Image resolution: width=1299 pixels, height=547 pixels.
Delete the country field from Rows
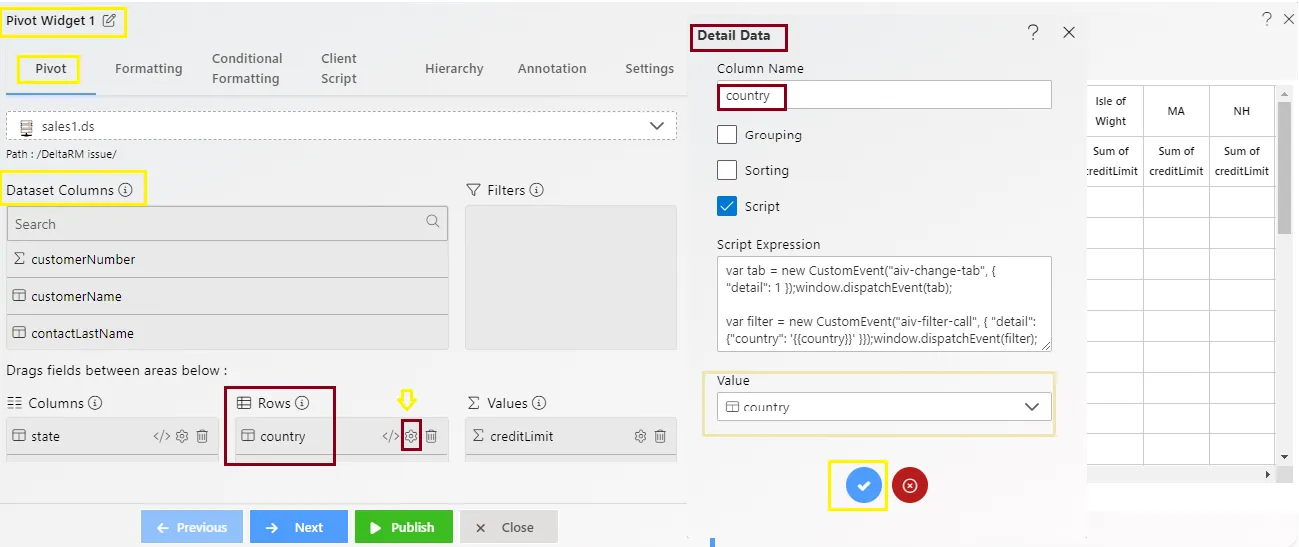431,437
